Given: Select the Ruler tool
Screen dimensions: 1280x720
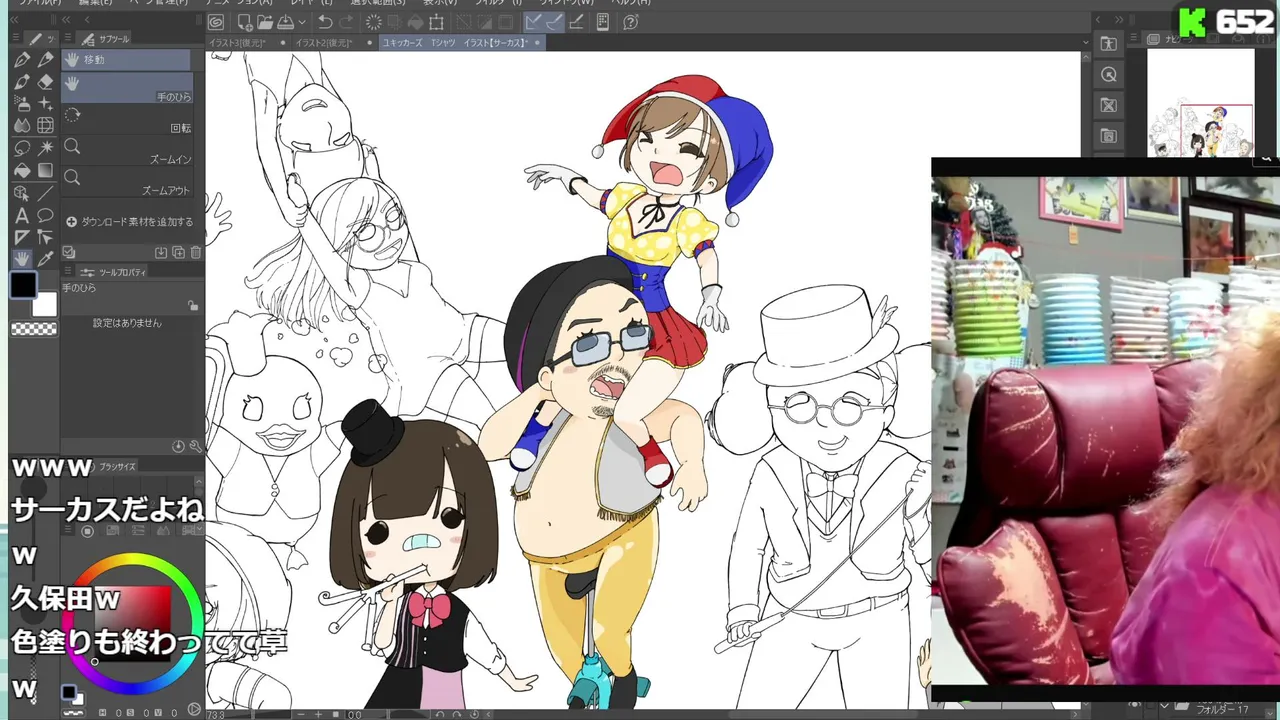Looking at the screenshot, I should click(x=21, y=237).
